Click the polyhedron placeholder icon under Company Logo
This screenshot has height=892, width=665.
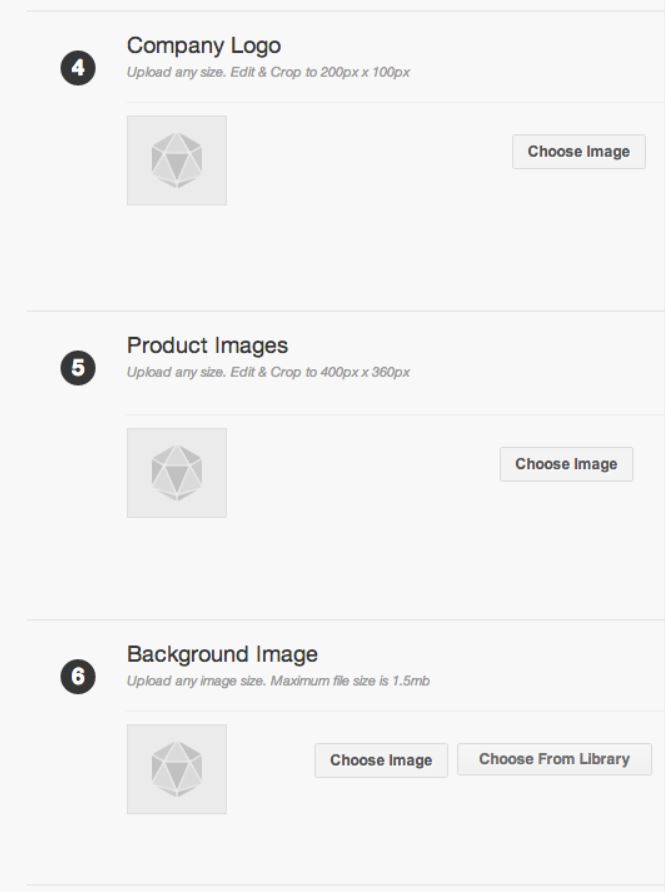tap(177, 160)
